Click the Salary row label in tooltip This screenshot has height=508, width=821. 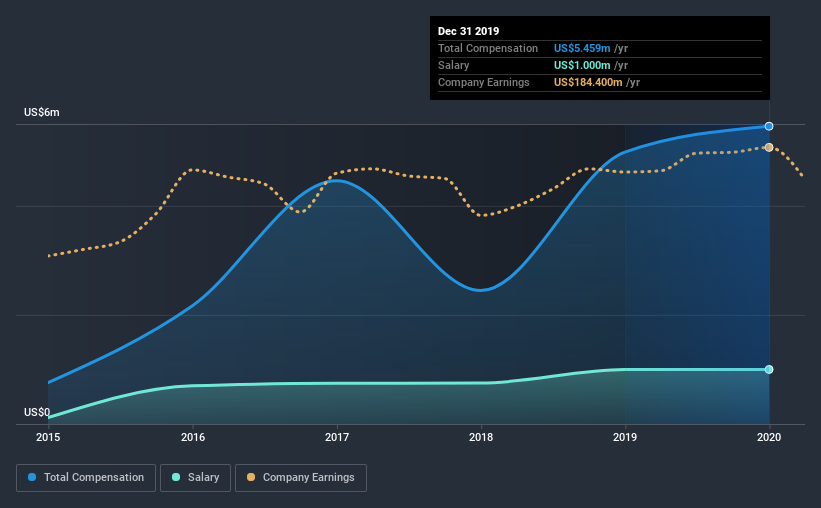453,65
